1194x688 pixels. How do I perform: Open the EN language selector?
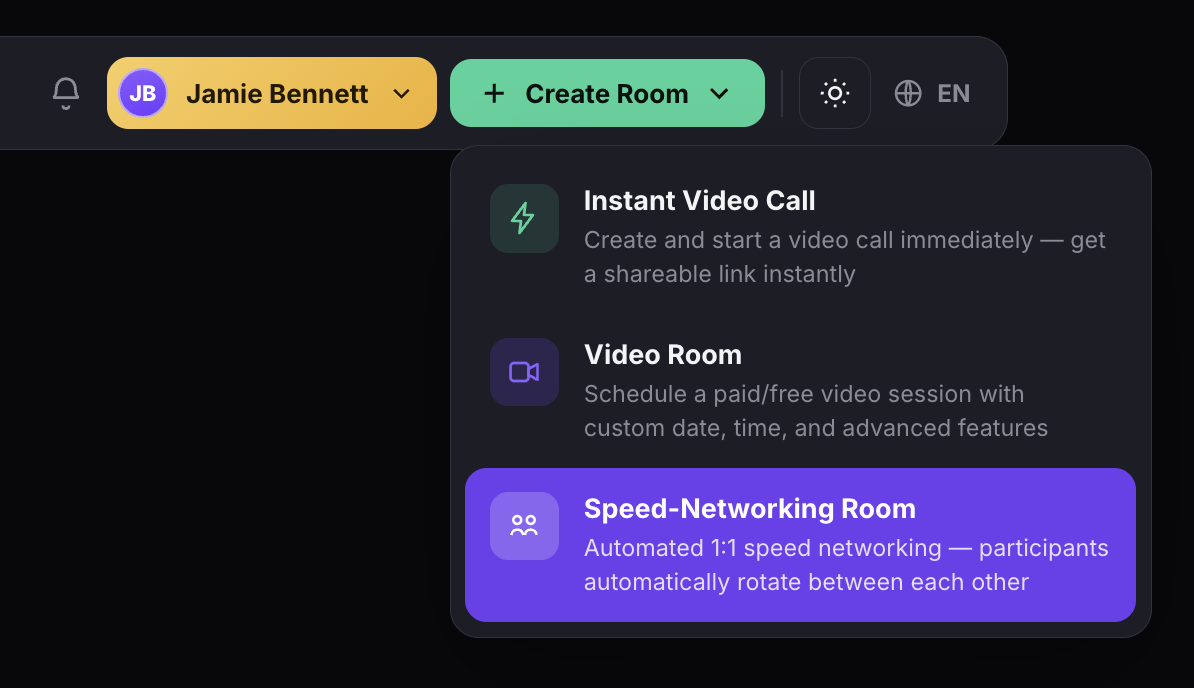(932, 94)
